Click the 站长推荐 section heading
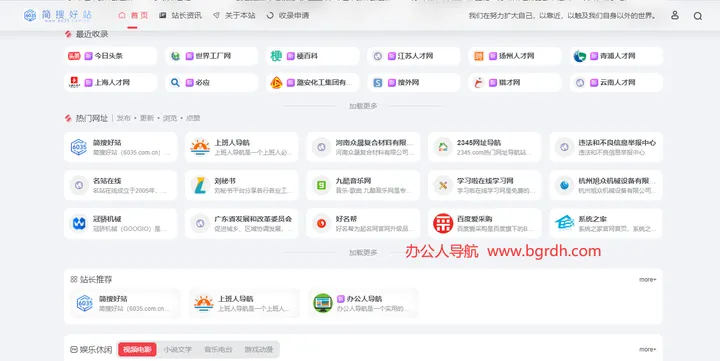720x361 pixels. tap(96, 279)
